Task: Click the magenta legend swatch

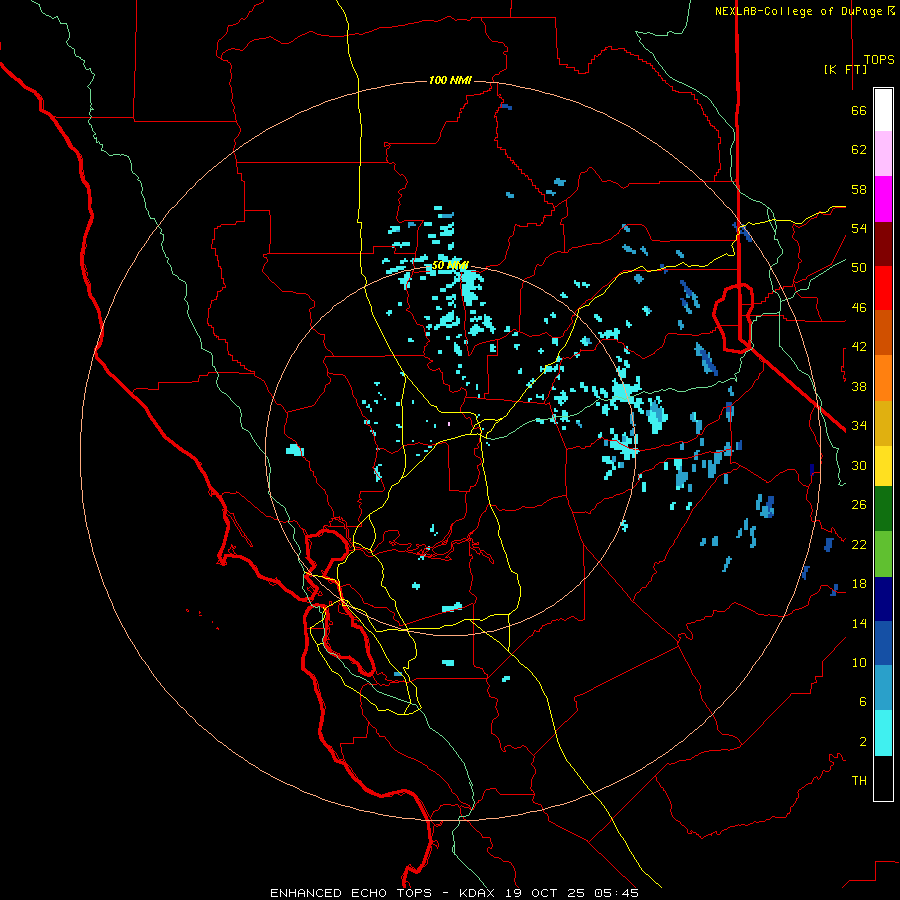Action: (883, 199)
